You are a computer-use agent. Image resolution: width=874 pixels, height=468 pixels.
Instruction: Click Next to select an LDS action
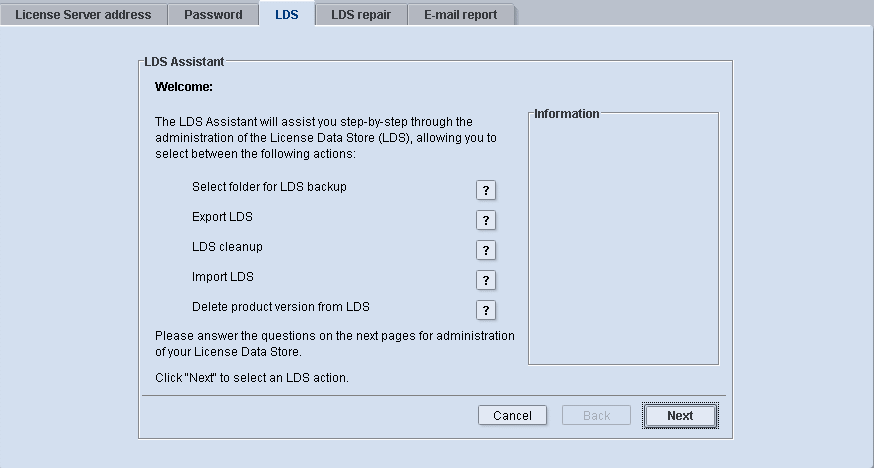(x=680, y=416)
